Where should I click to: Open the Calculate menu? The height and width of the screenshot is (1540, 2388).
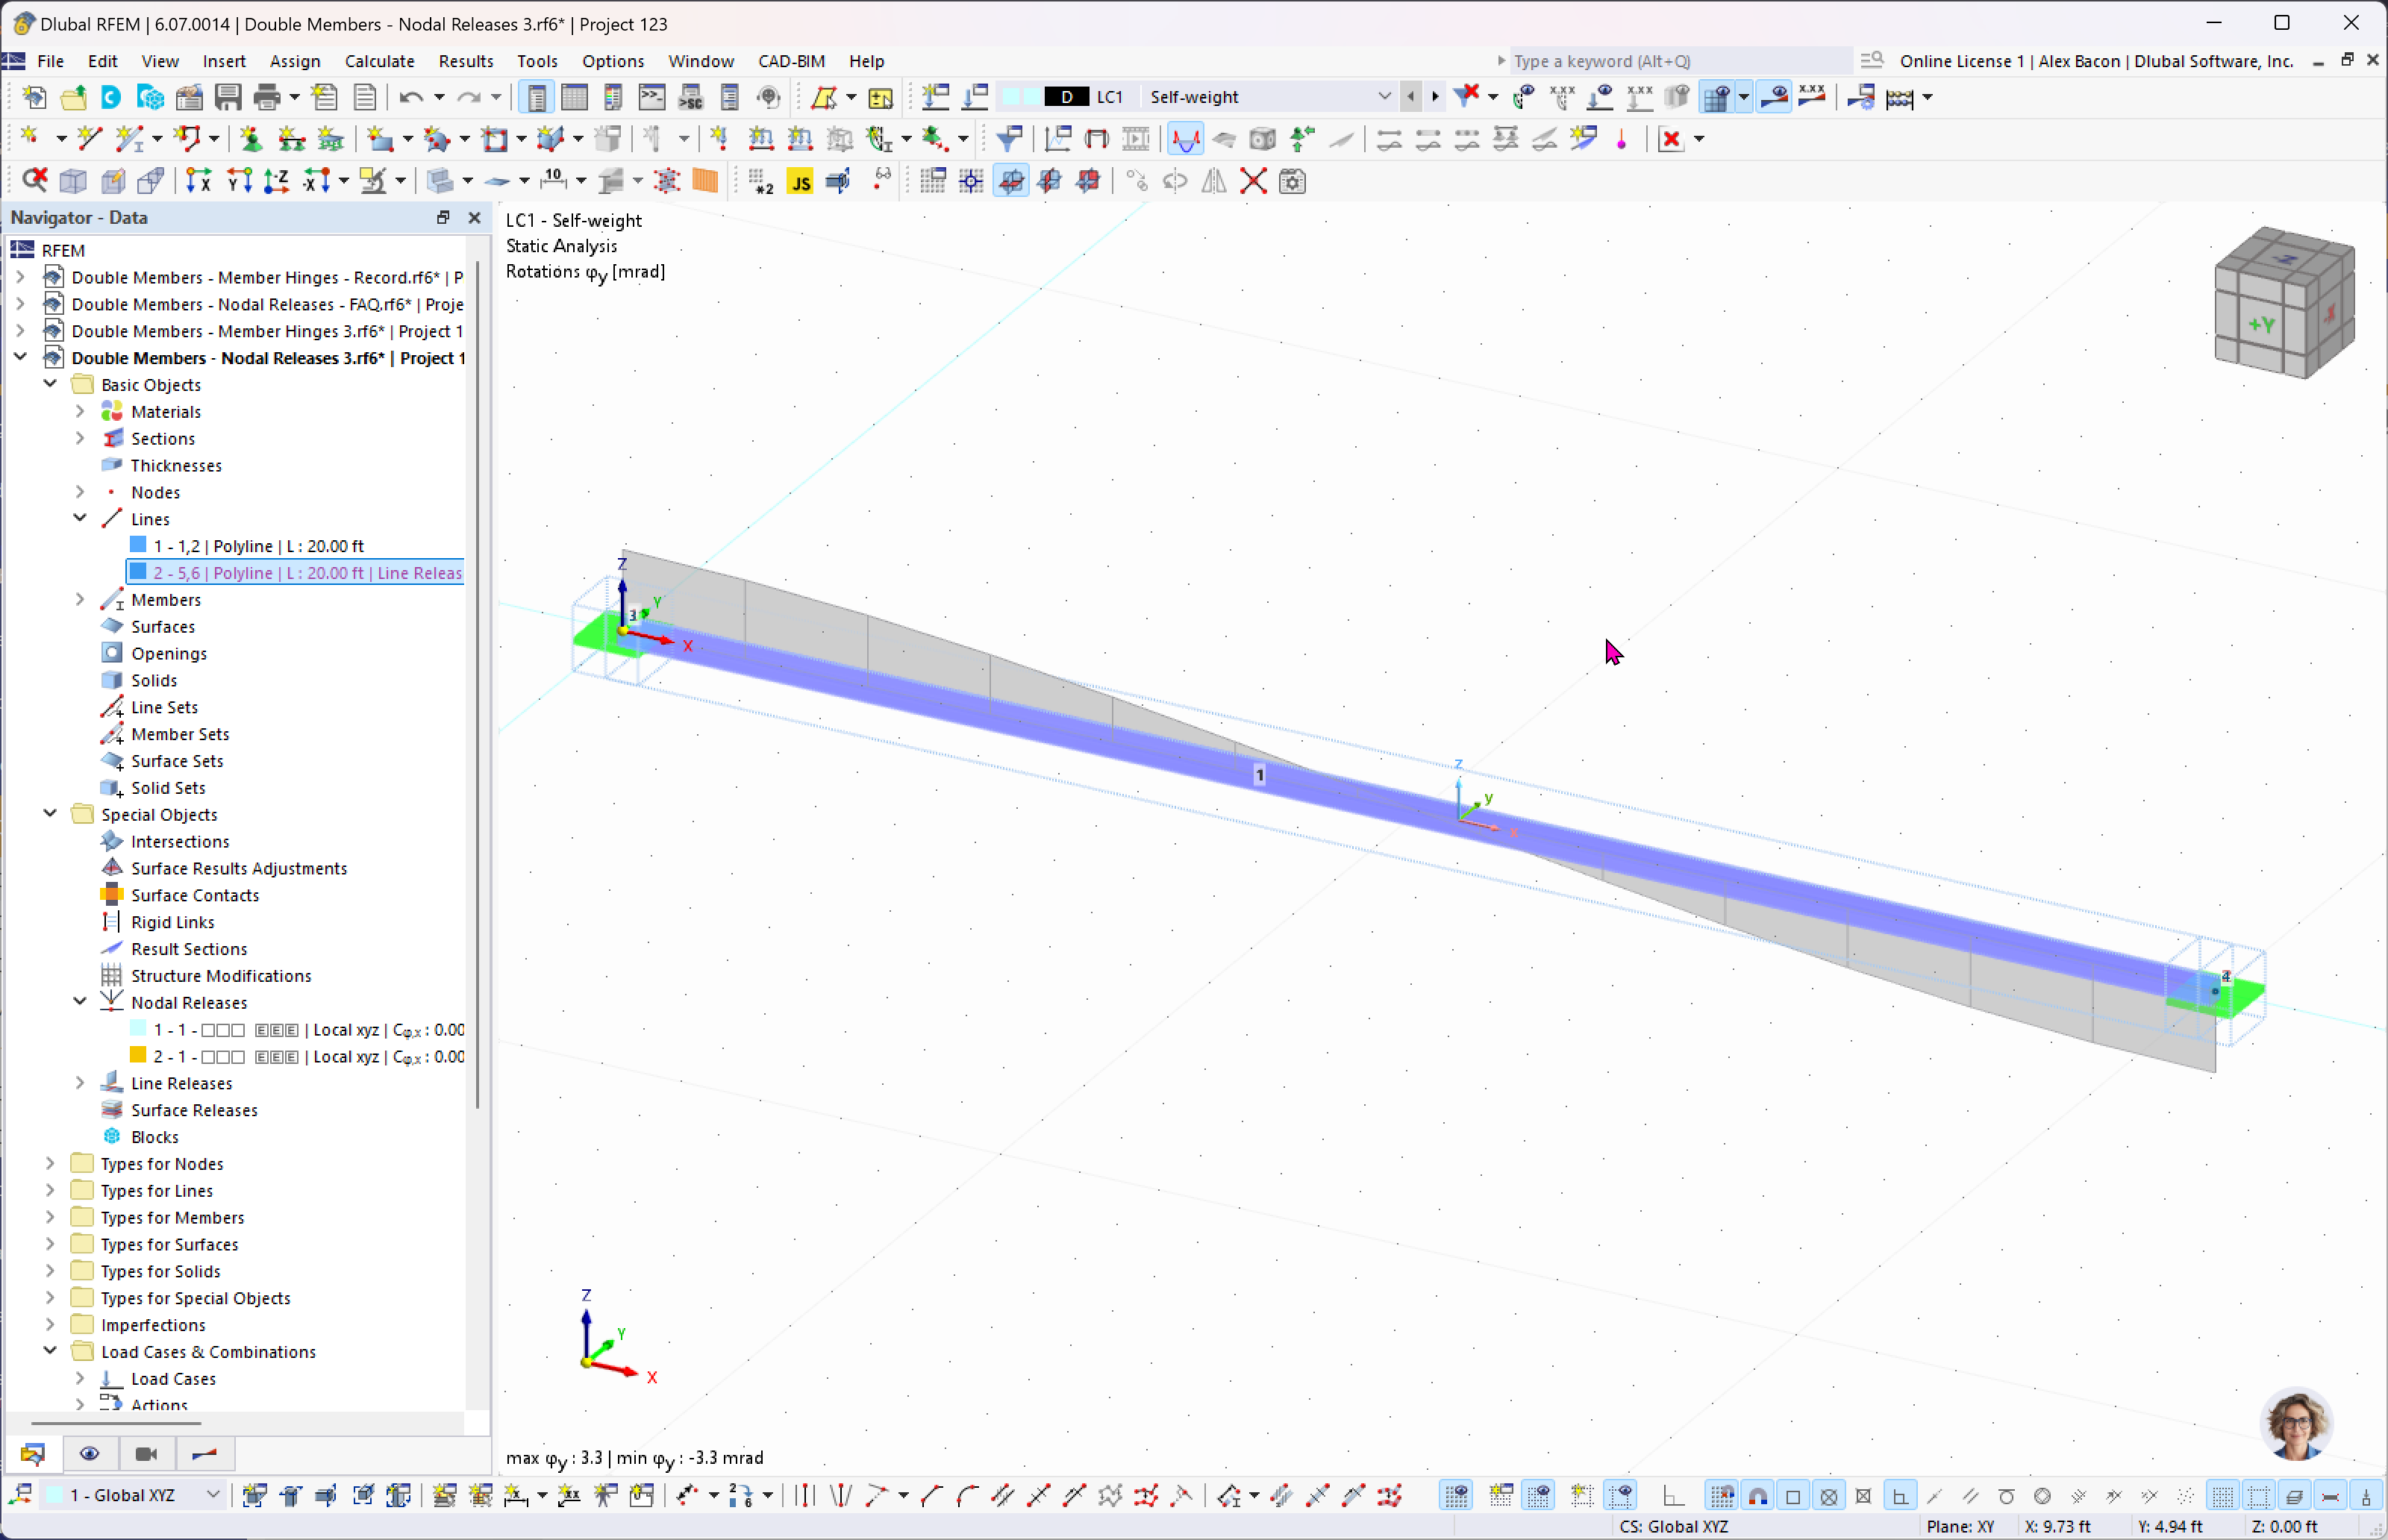coord(379,61)
